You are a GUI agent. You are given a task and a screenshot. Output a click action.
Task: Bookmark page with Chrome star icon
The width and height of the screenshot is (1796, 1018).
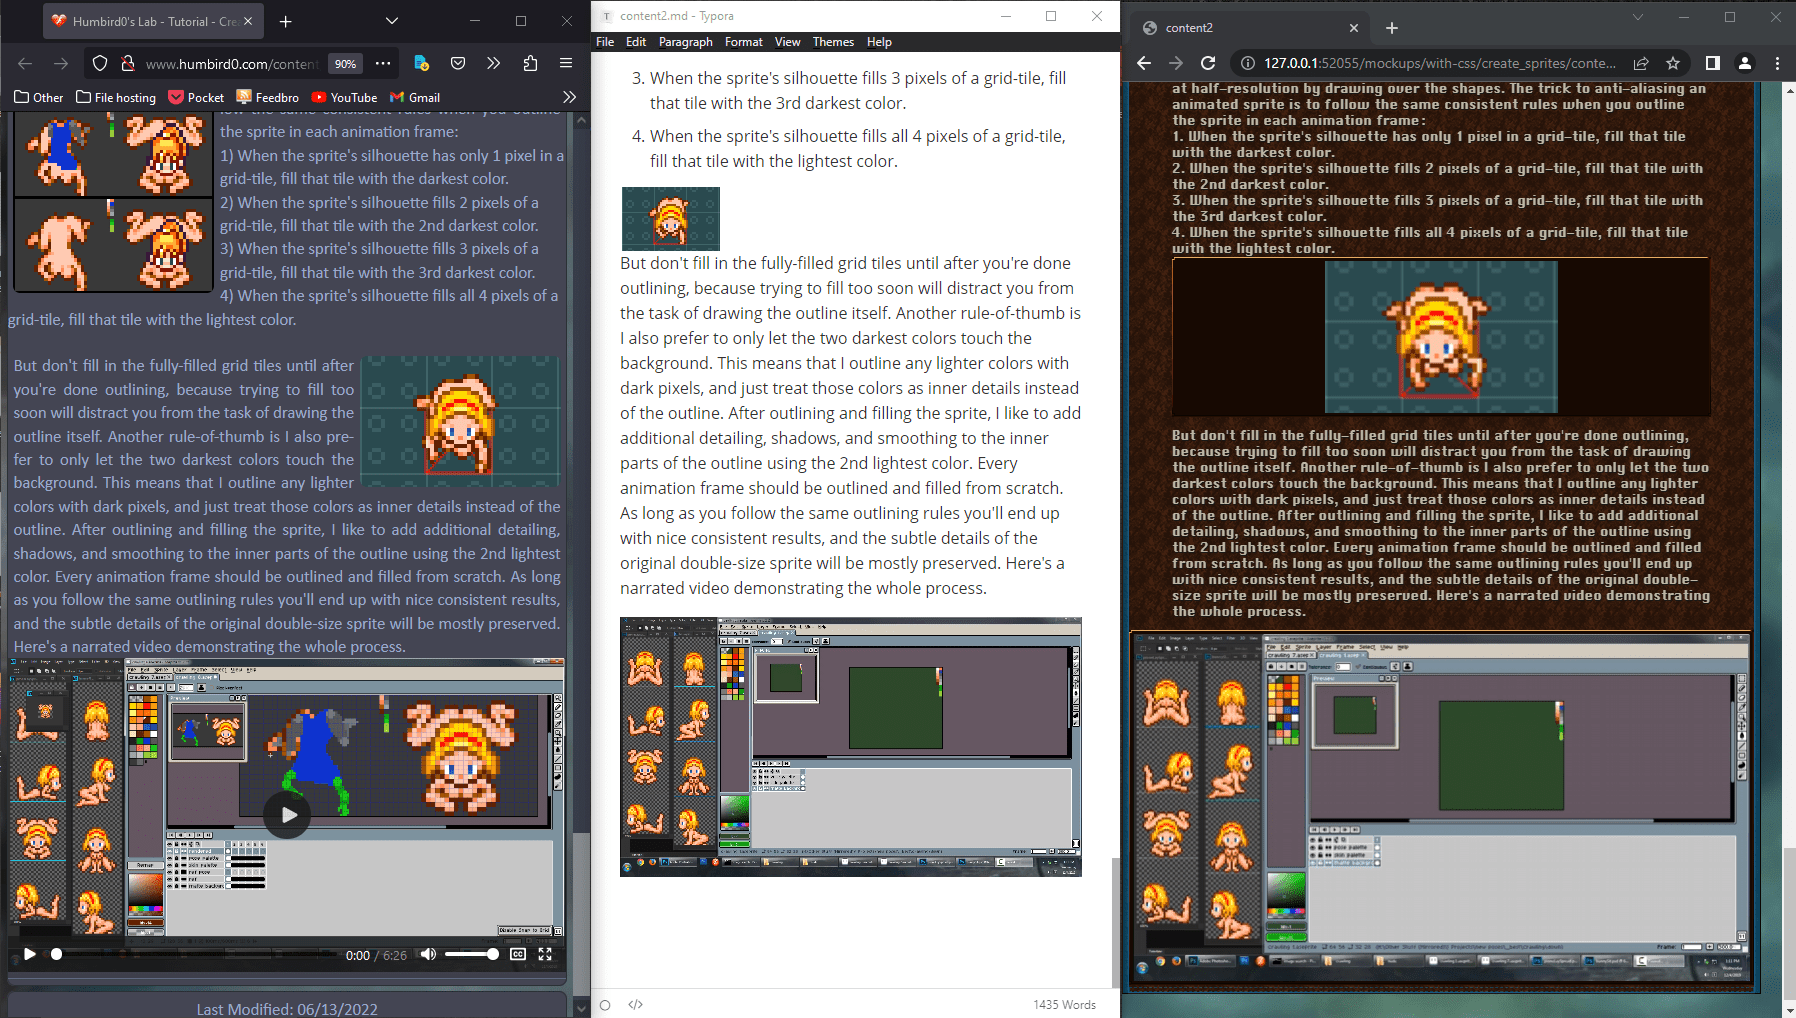click(1673, 63)
